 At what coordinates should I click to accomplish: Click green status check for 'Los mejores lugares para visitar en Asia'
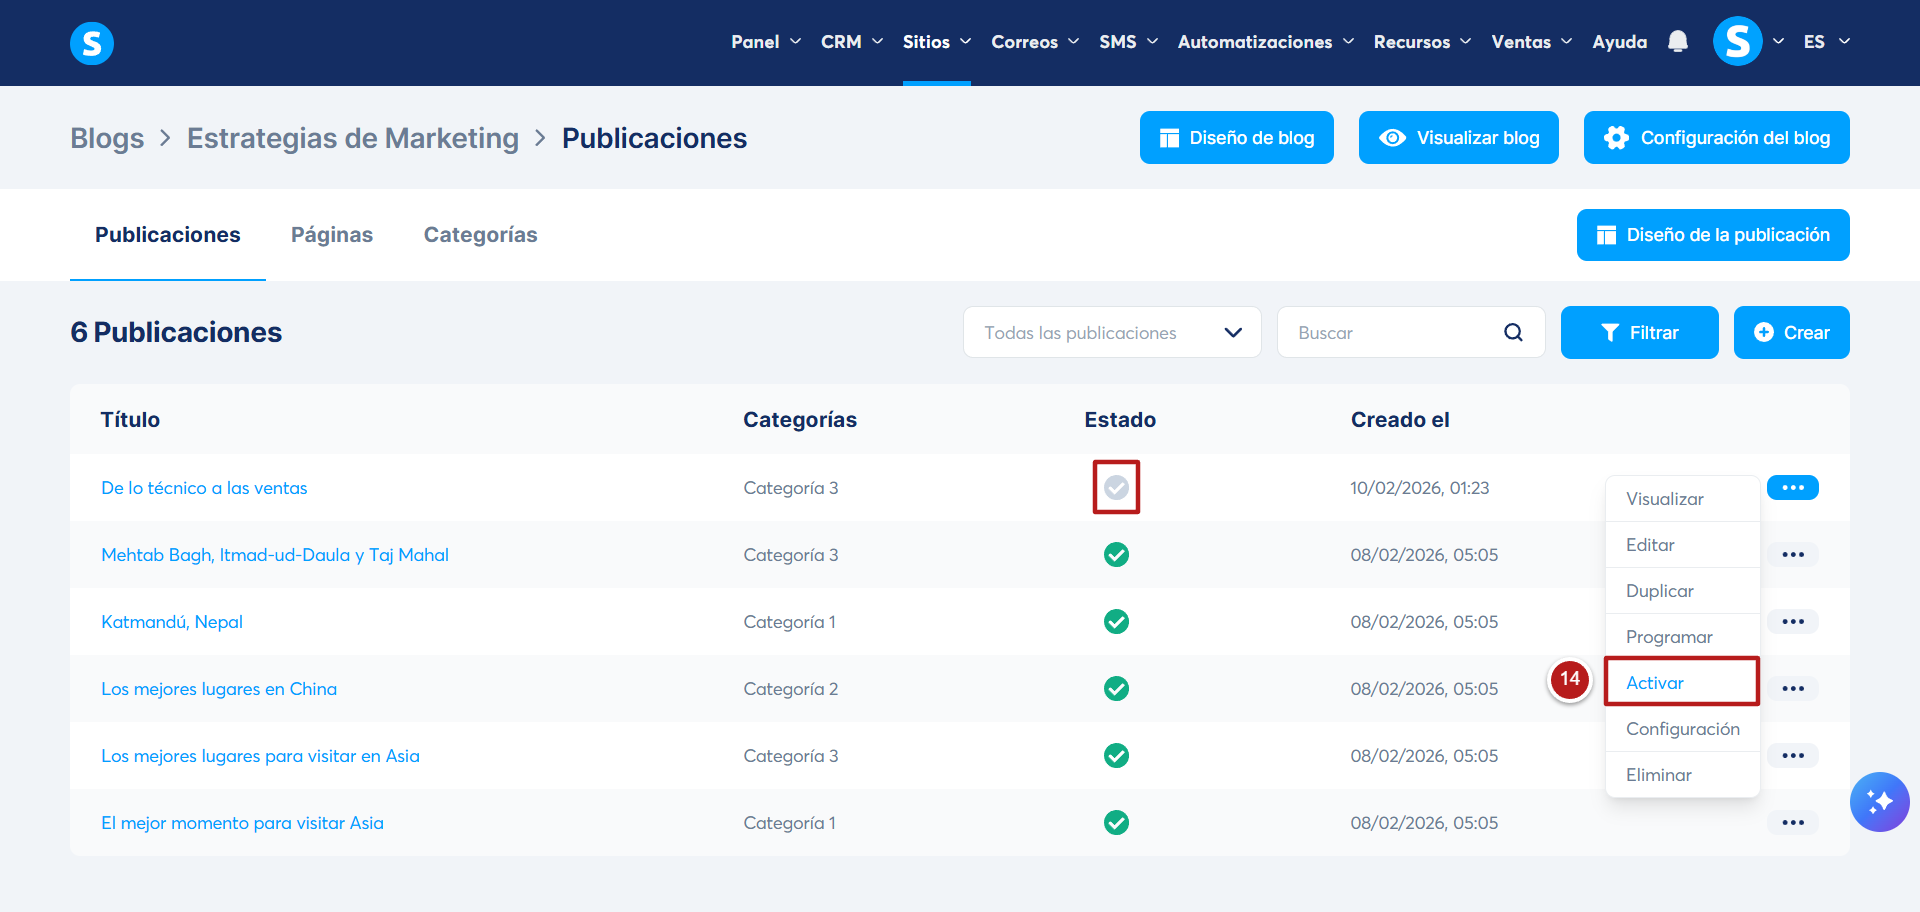tap(1117, 756)
